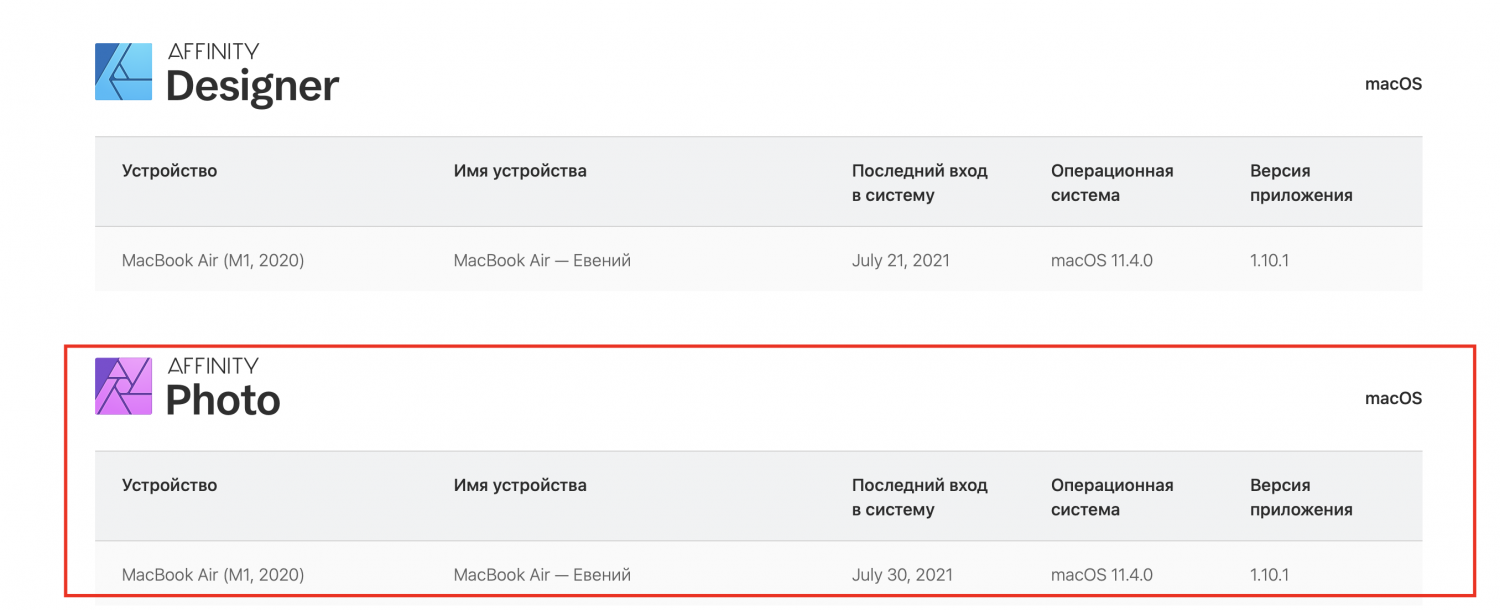Screen dimensions: 1500x610
Task: Click Последний вход в систему header under Designer
Action: click(x=919, y=183)
